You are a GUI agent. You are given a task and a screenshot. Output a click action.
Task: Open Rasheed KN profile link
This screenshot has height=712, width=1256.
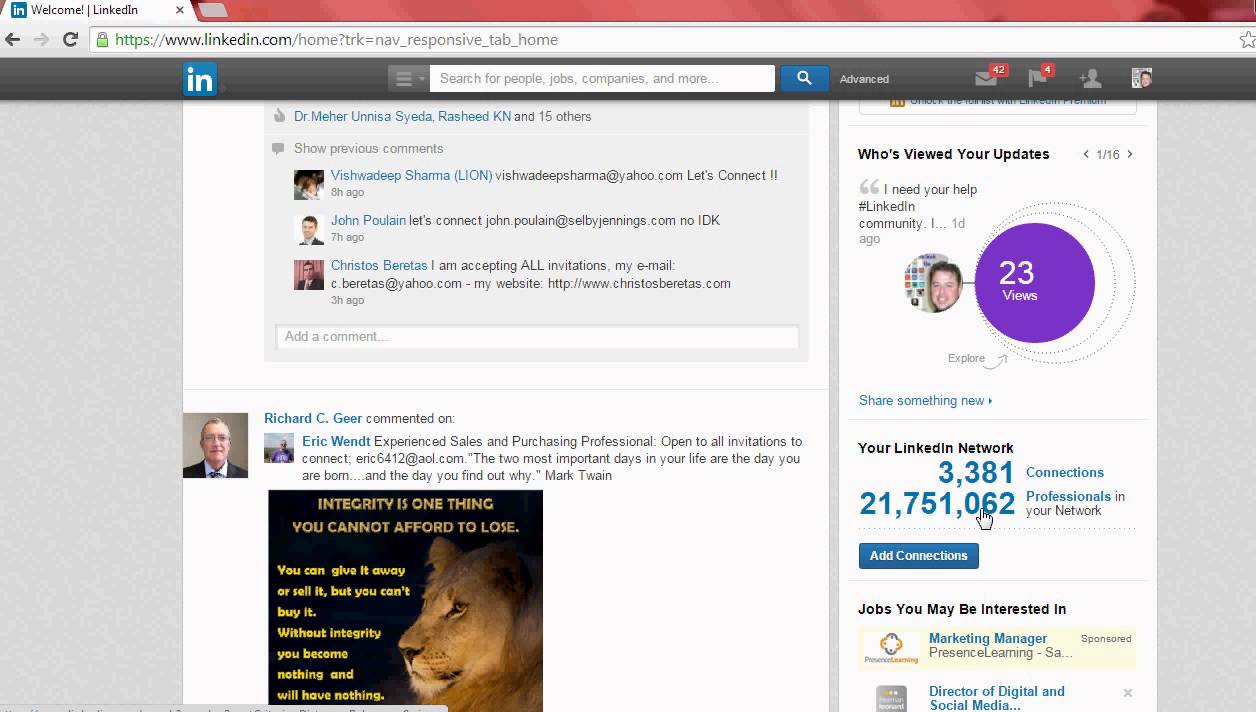[474, 116]
